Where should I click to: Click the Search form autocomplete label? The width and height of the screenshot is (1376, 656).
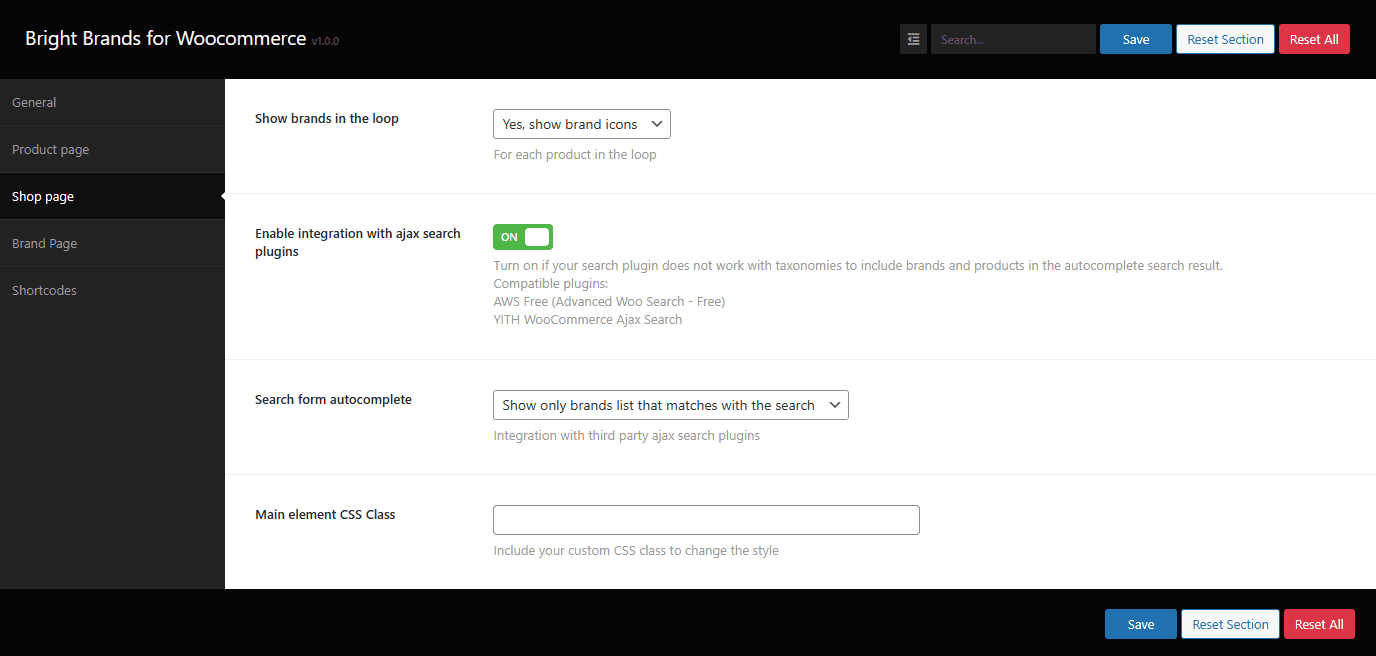point(333,399)
